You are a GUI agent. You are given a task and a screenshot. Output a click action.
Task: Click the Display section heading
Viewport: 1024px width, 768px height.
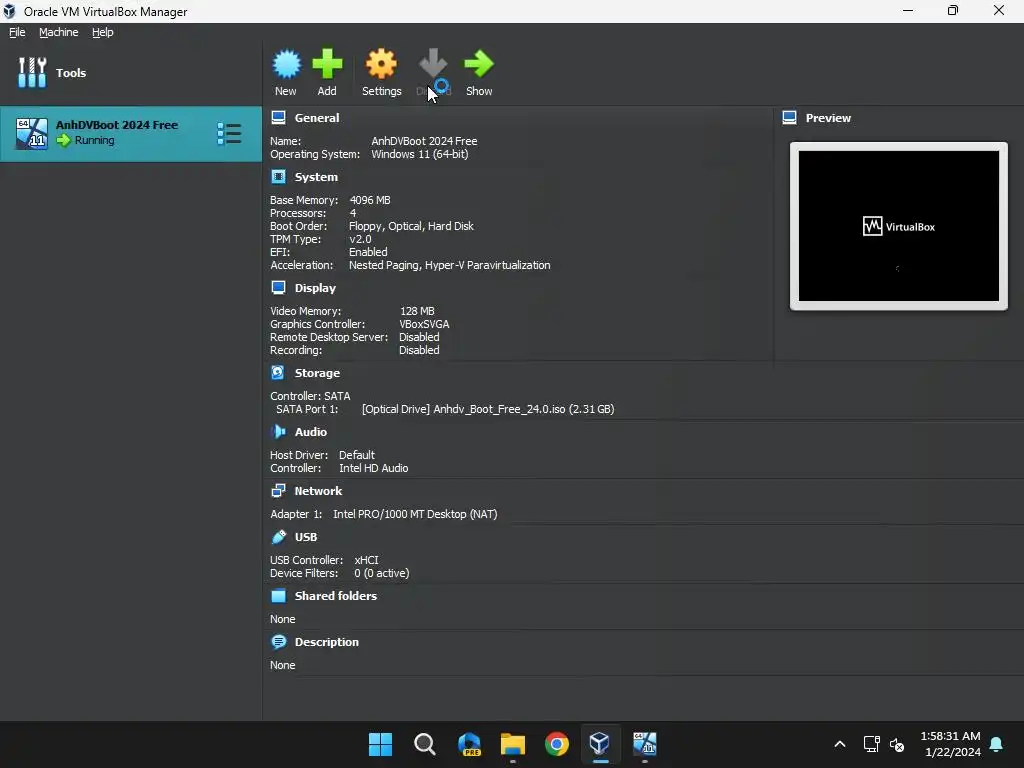(315, 288)
